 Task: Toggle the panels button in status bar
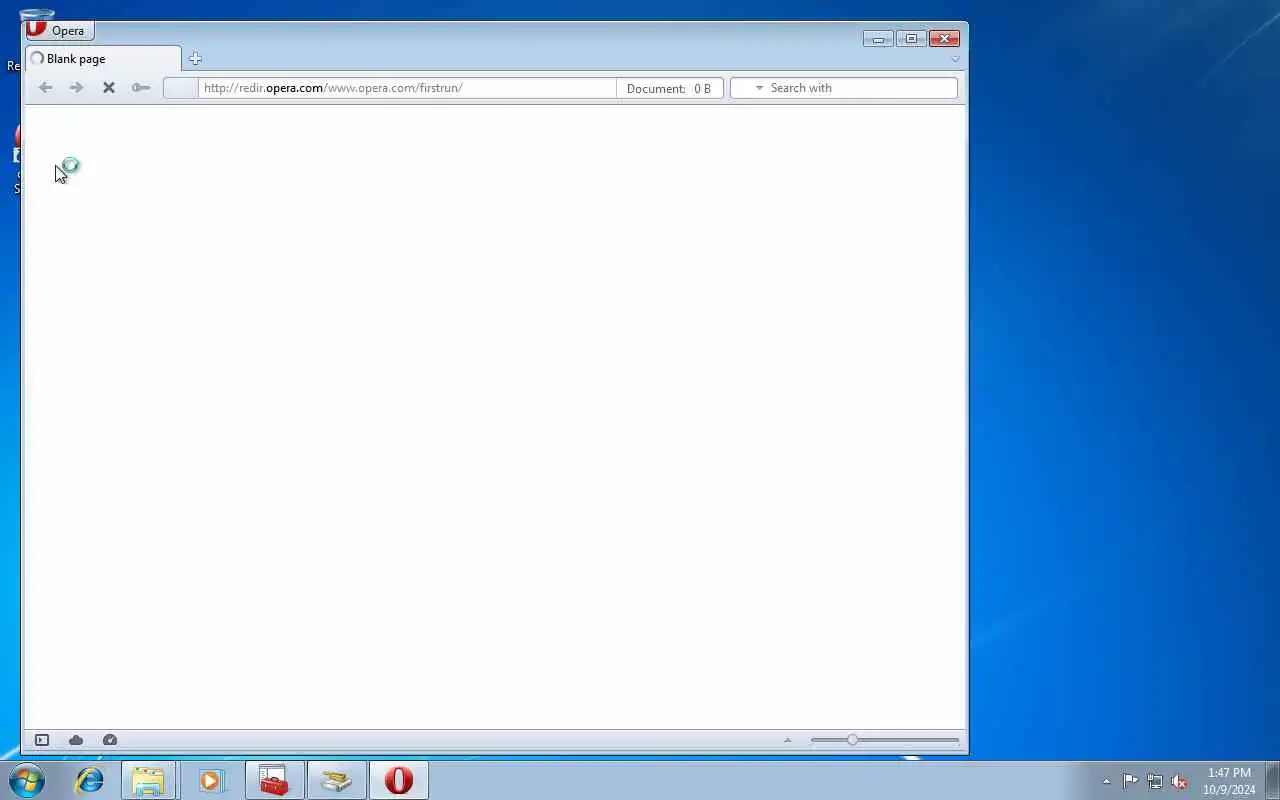tap(42, 740)
